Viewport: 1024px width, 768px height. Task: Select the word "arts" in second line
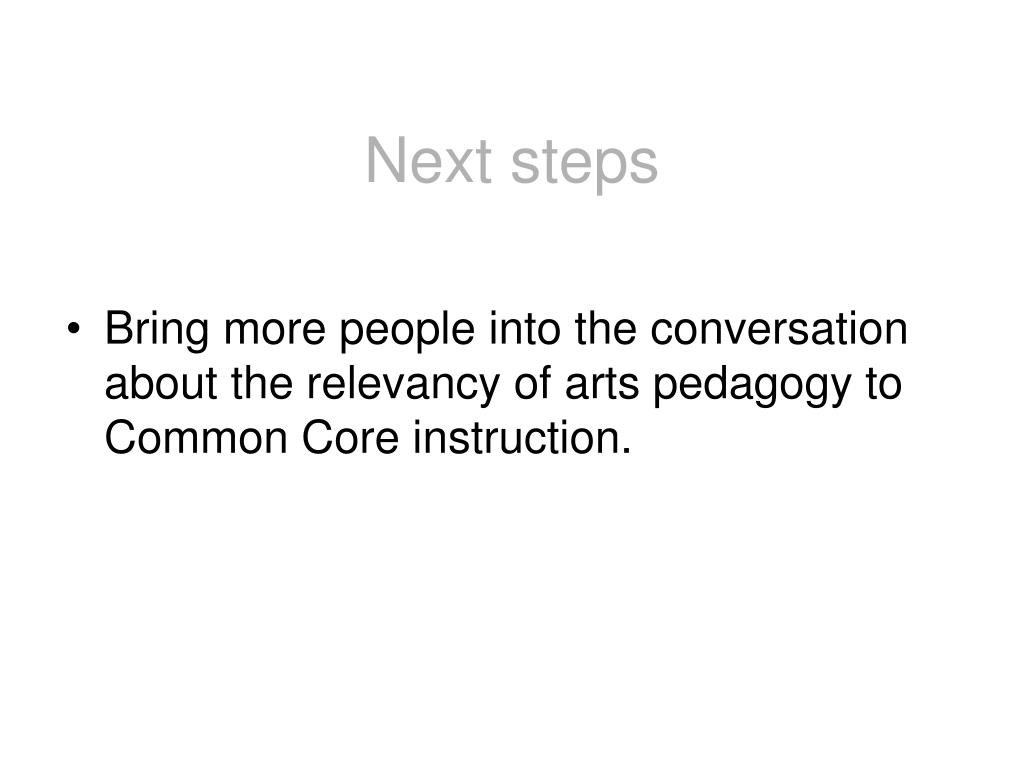pos(601,385)
